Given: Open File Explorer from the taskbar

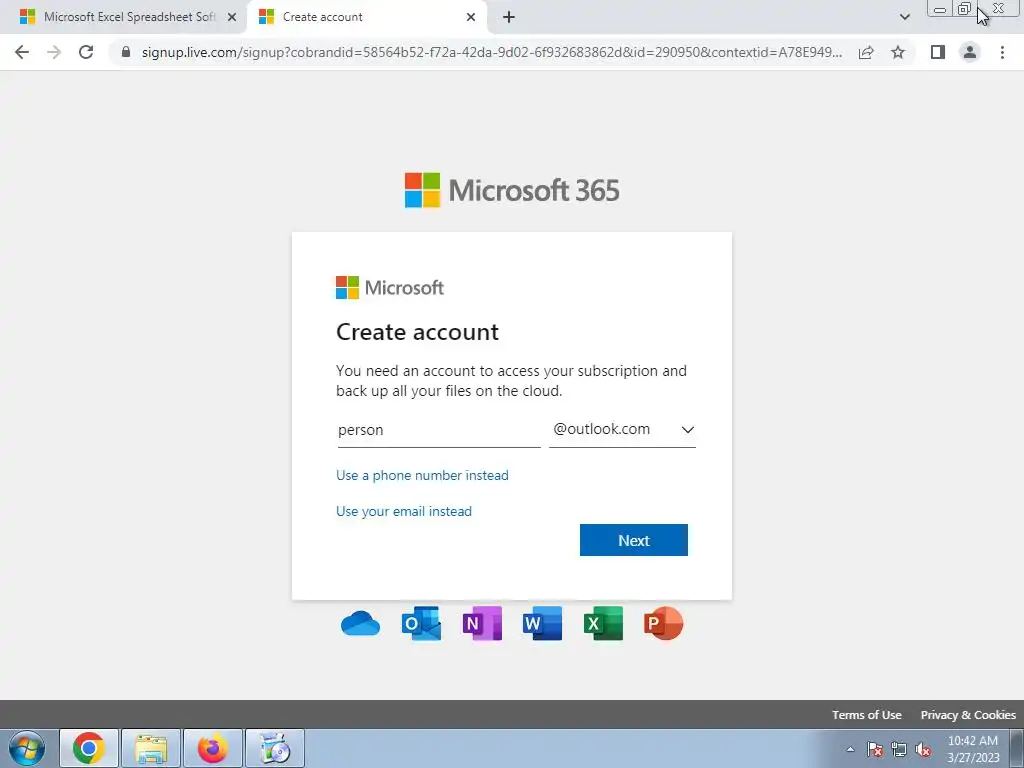Looking at the screenshot, I should [151, 748].
